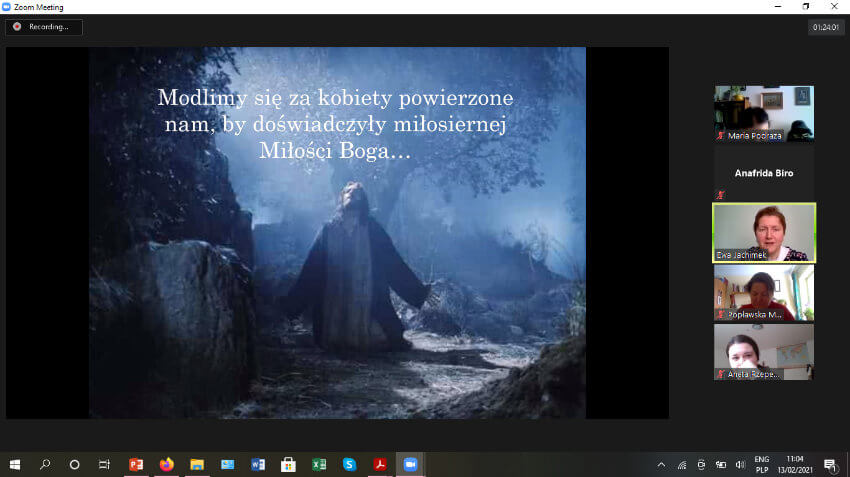Select Poplawska M. video thumbnail

click(x=763, y=292)
